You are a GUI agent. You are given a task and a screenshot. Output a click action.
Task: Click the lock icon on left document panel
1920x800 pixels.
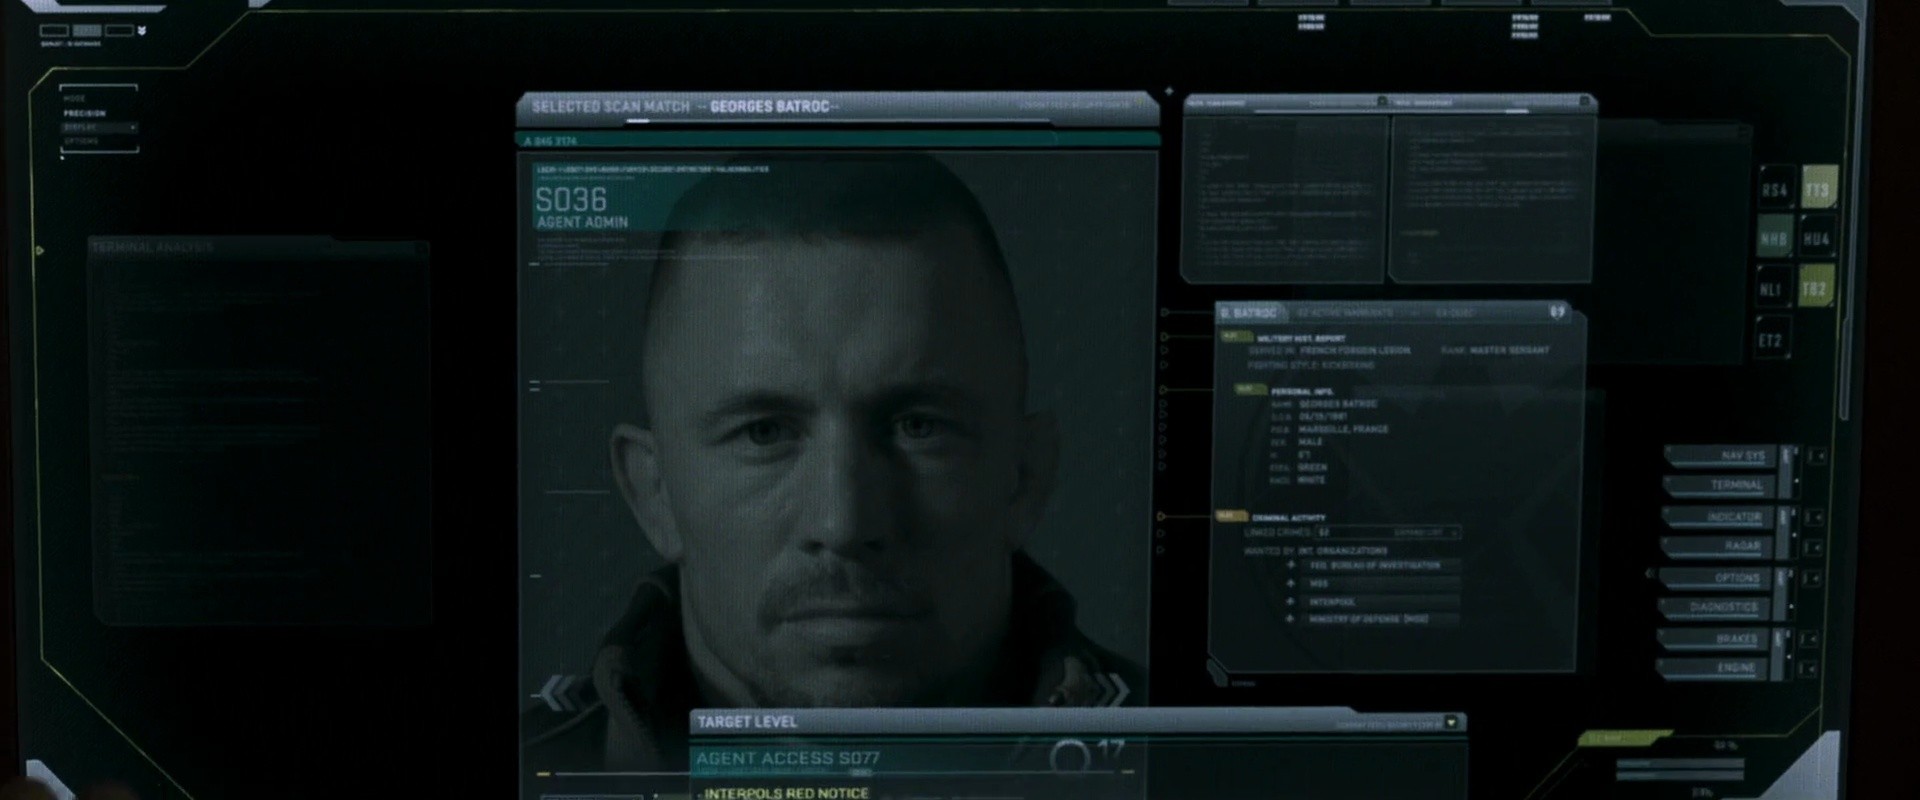coord(1382,101)
